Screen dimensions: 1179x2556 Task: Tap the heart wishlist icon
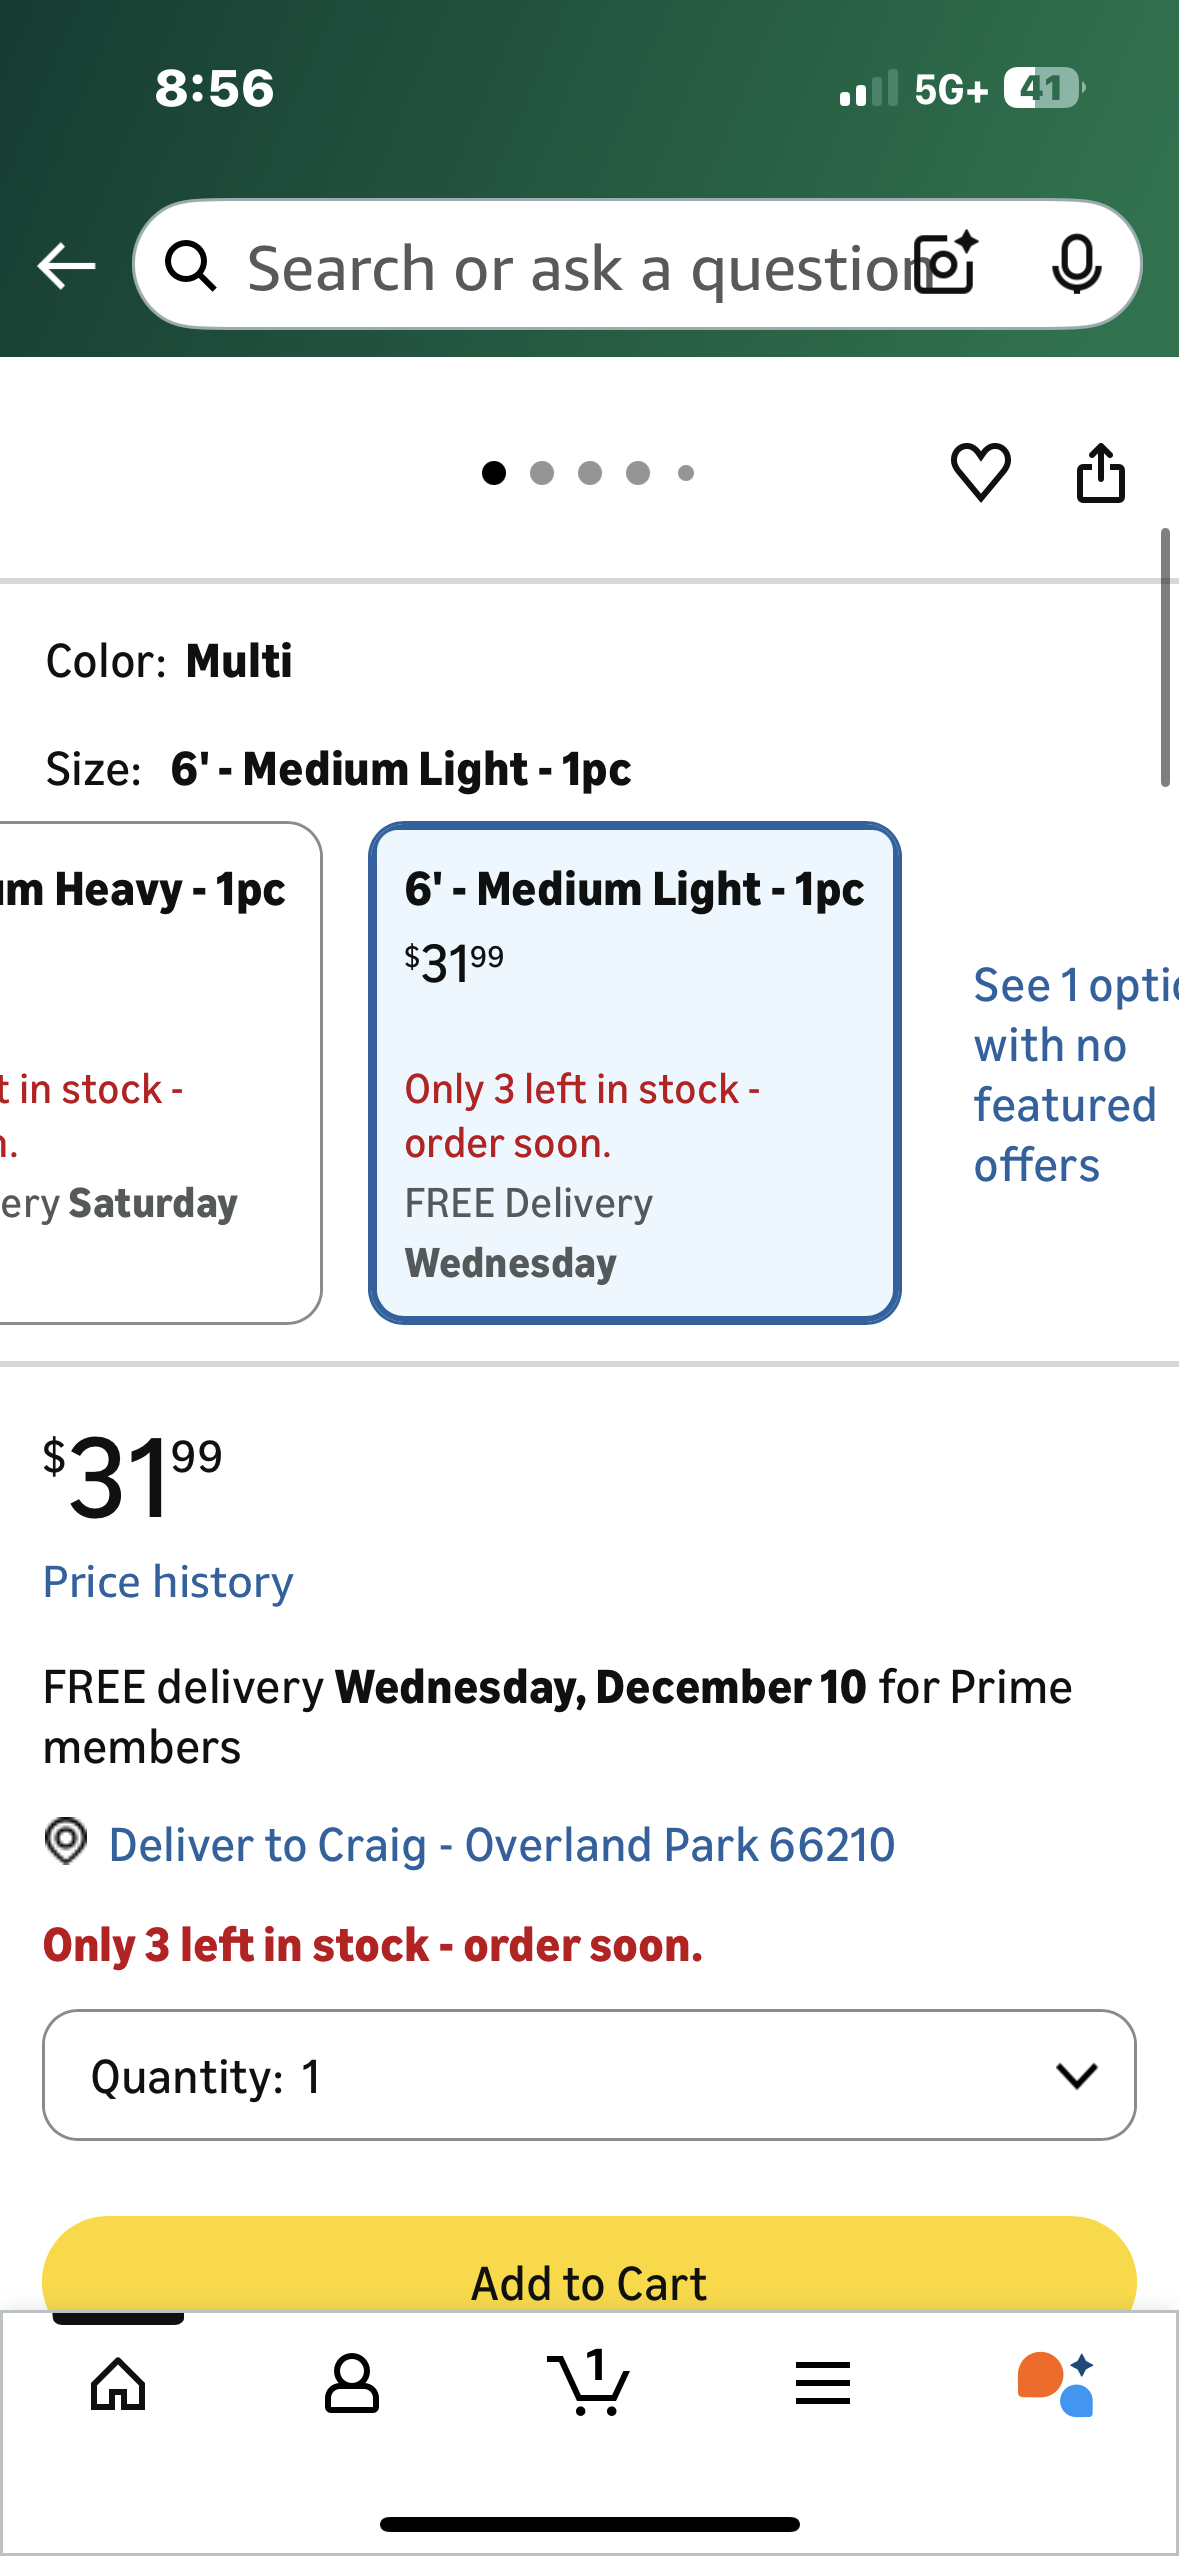click(x=980, y=472)
